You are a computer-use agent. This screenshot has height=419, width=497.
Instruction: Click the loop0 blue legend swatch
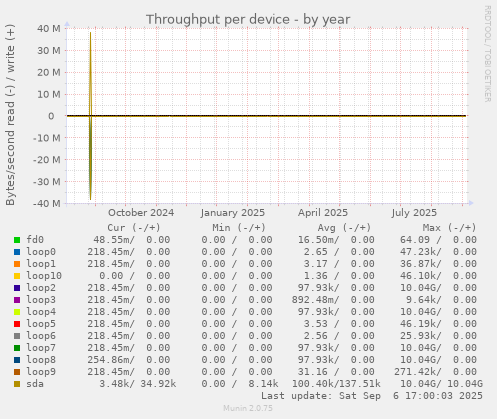(17, 252)
